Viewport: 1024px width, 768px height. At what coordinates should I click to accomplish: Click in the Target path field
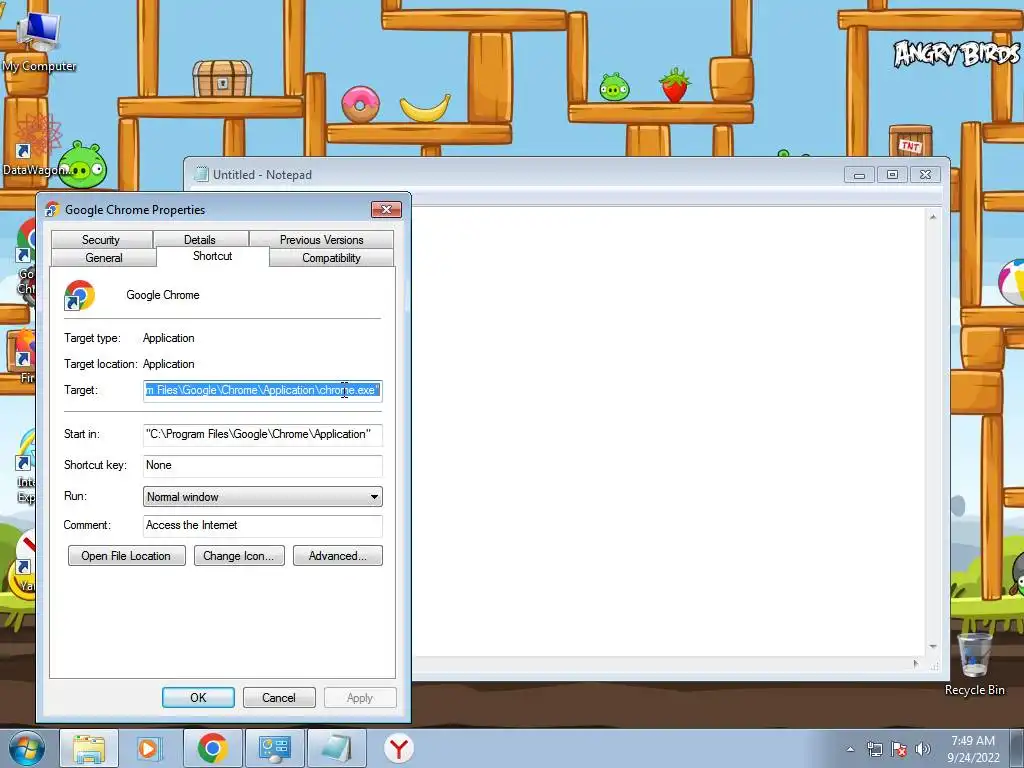tap(263, 391)
